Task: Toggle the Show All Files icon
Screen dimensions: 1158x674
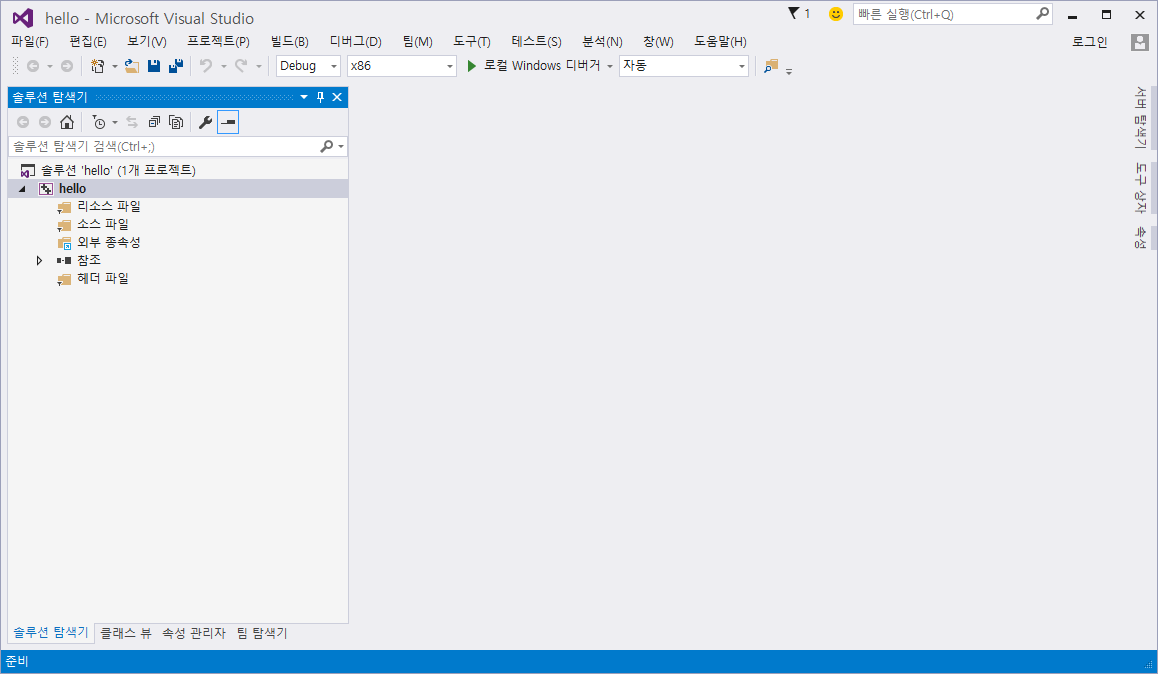Action: tap(176, 122)
